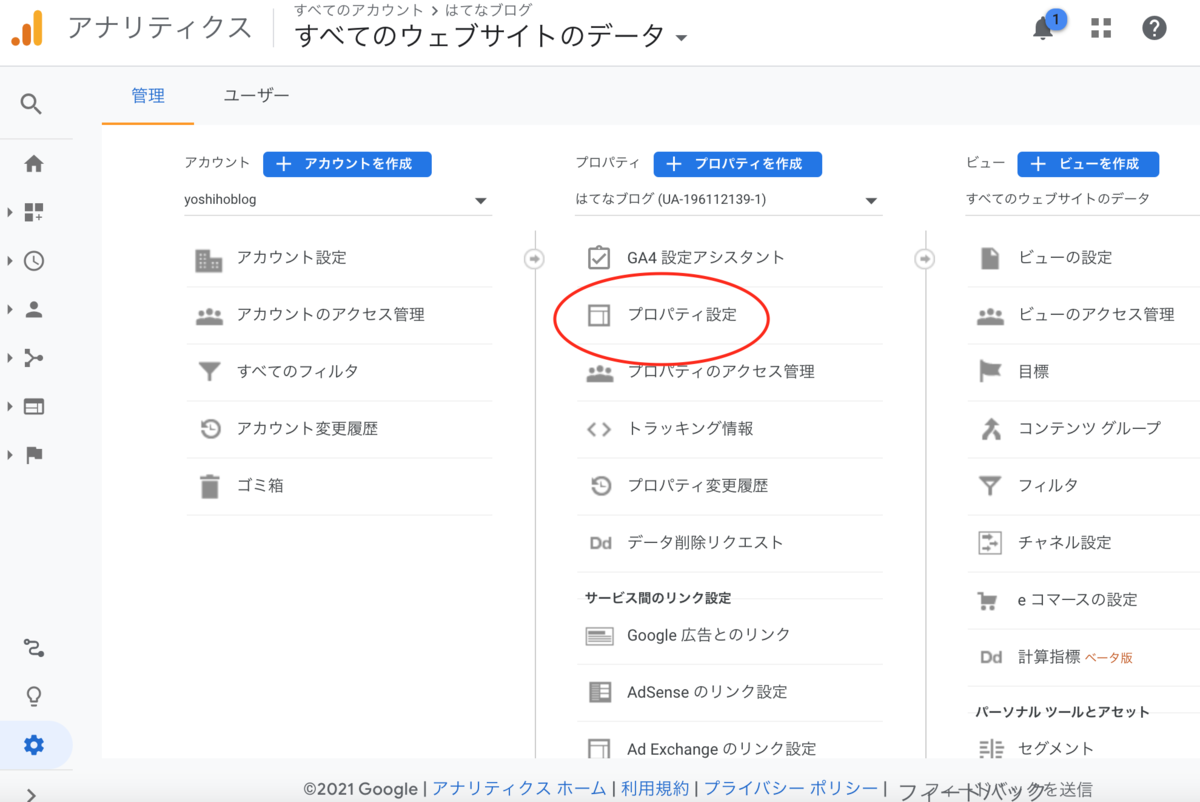Open アカウント変更履歴
The width and height of the screenshot is (1200, 802).
tap(307, 429)
